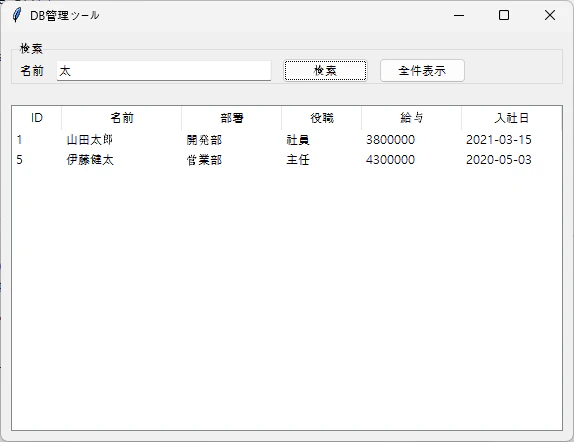Minimize the DB管理ツール window

[459, 15]
